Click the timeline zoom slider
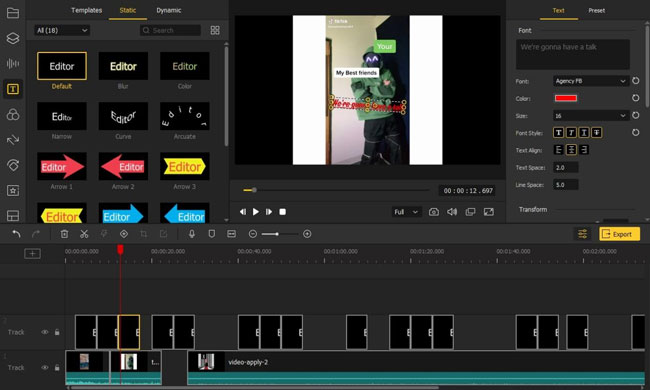This screenshot has width=650, height=390. 280,234
